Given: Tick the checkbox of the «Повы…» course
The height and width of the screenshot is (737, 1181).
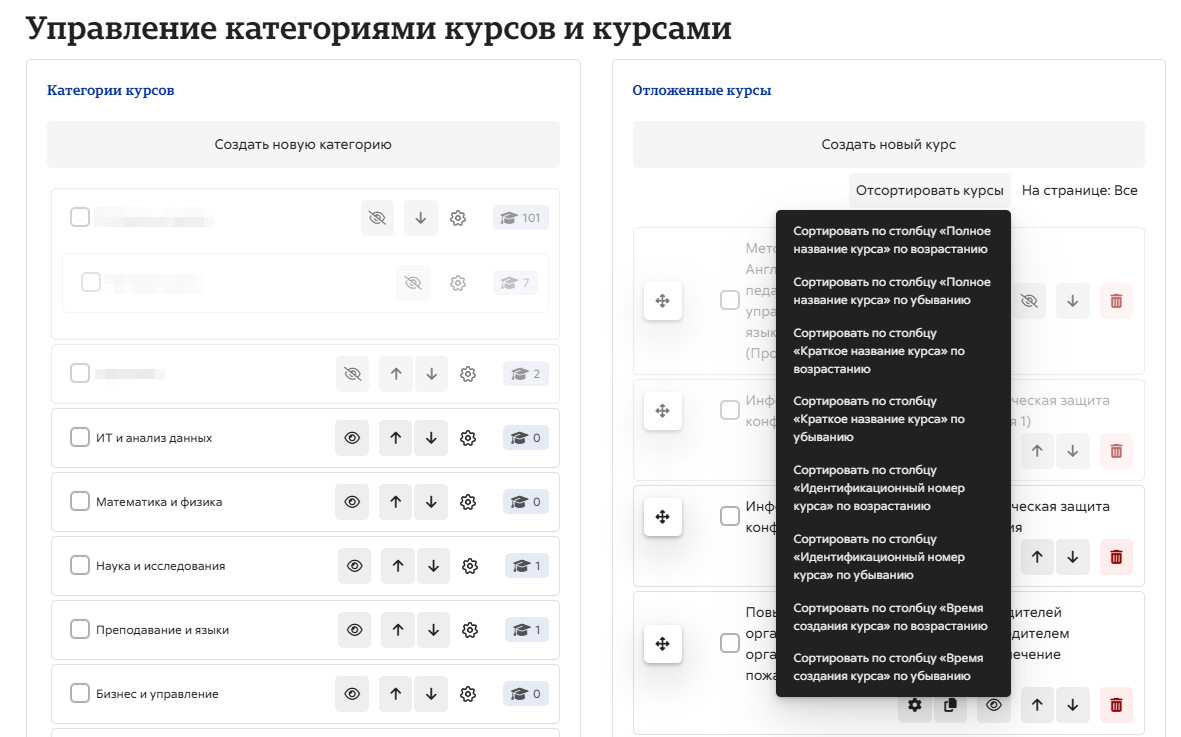Looking at the screenshot, I should (730, 643).
